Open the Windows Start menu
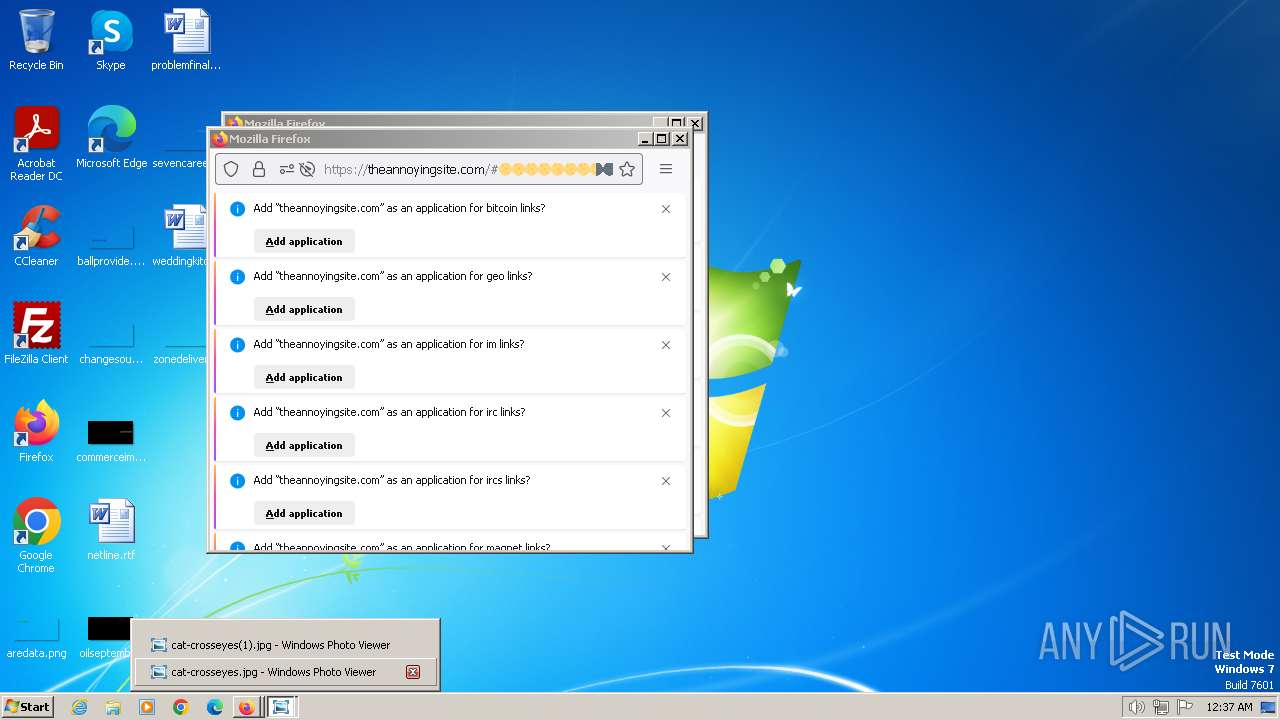The width and height of the screenshot is (1280, 720). tap(27, 706)
